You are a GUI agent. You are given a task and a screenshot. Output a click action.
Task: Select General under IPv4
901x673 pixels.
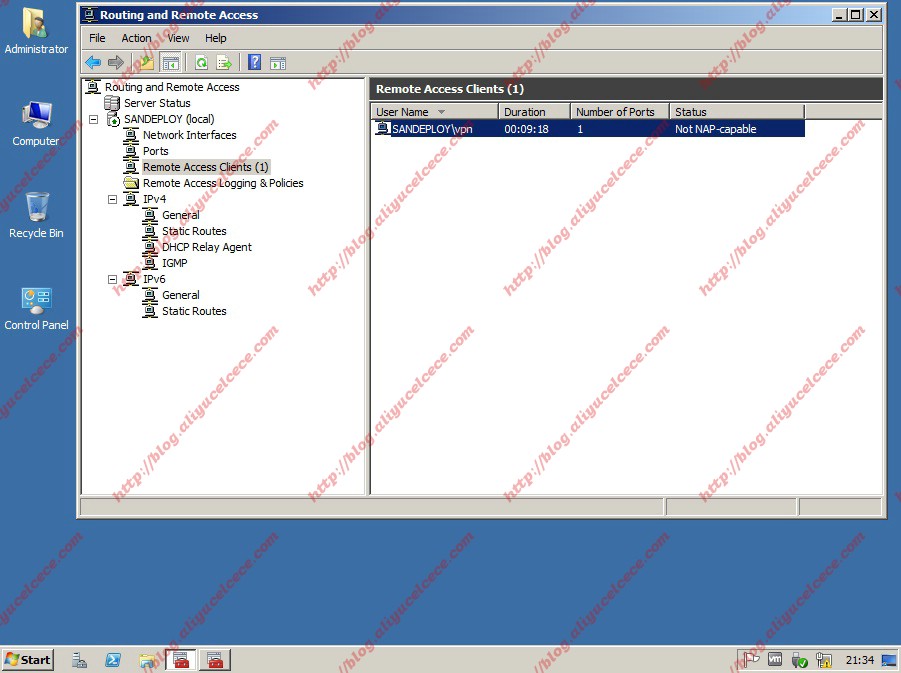point(181,215)
